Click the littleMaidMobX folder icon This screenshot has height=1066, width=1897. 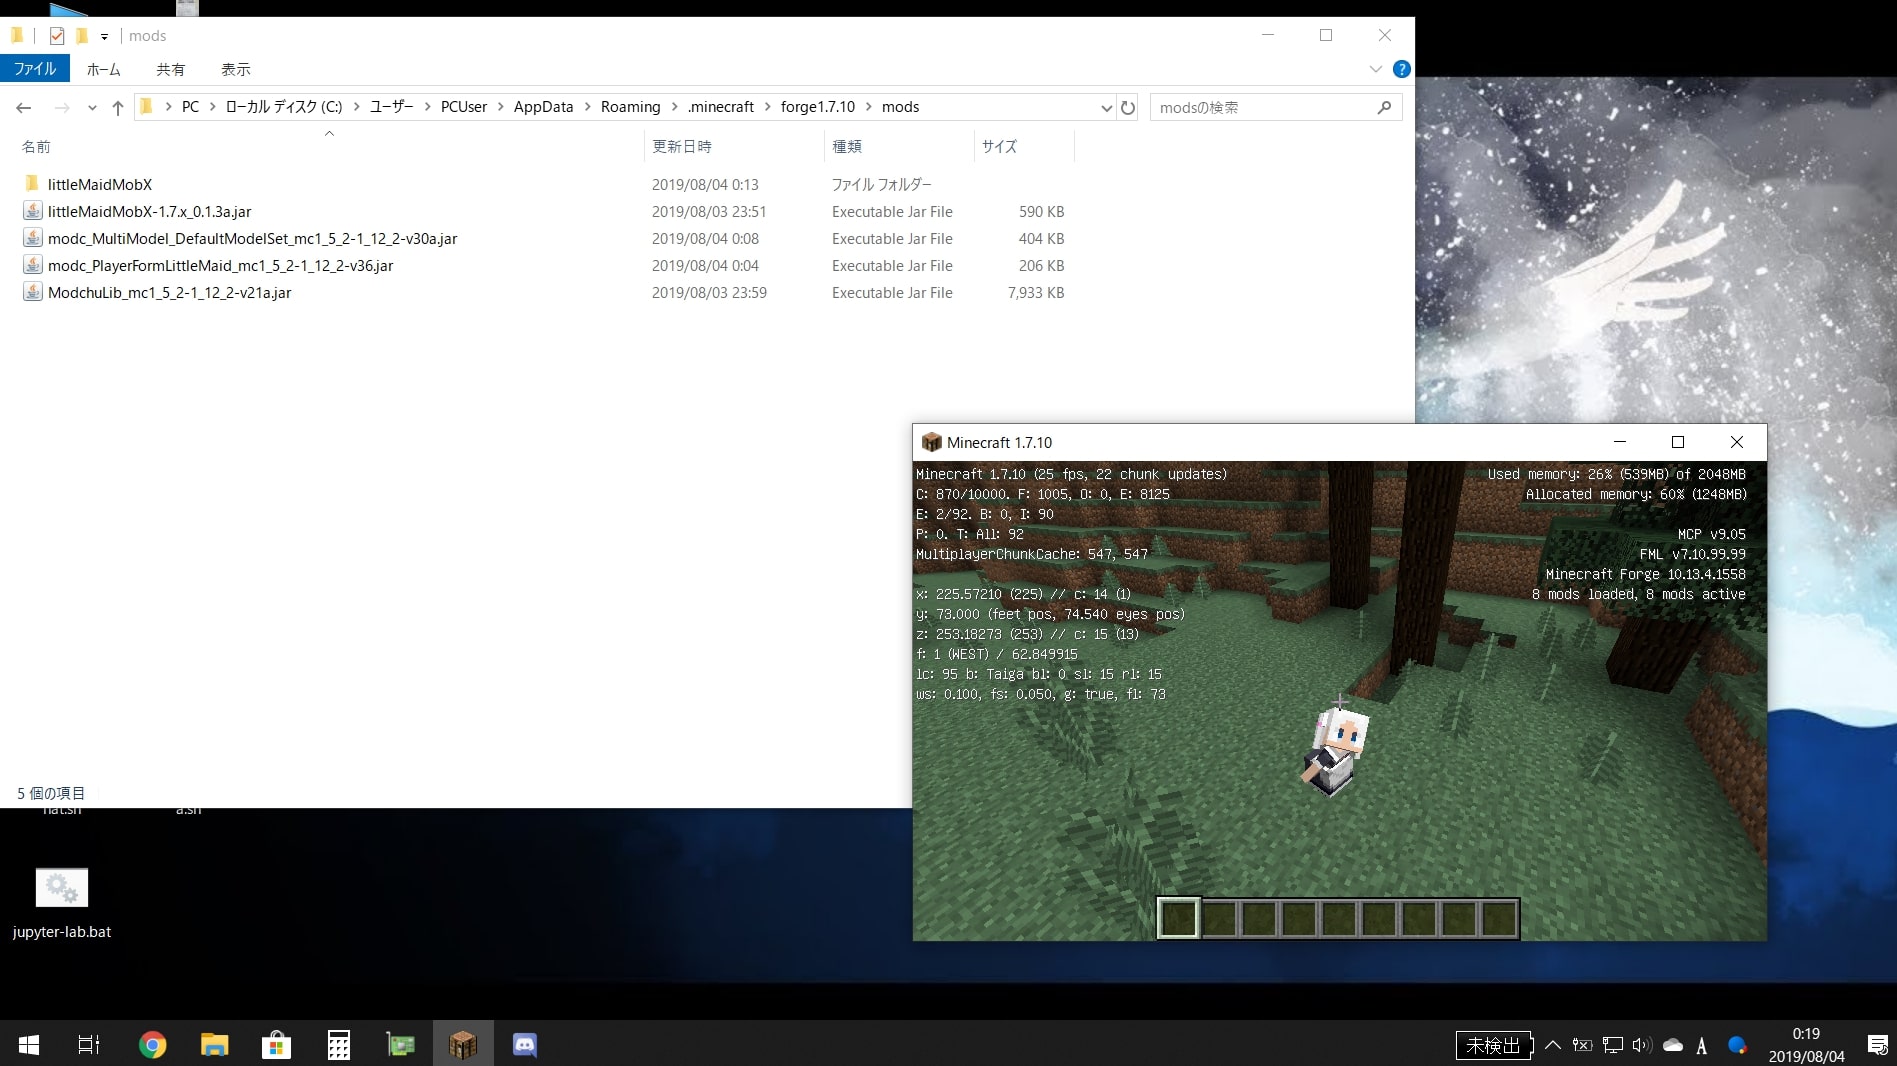click(x=32, y=184)
